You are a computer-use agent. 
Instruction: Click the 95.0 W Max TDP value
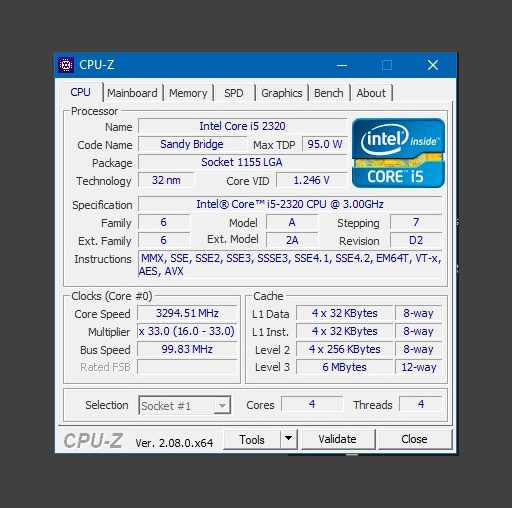point(325,144)
